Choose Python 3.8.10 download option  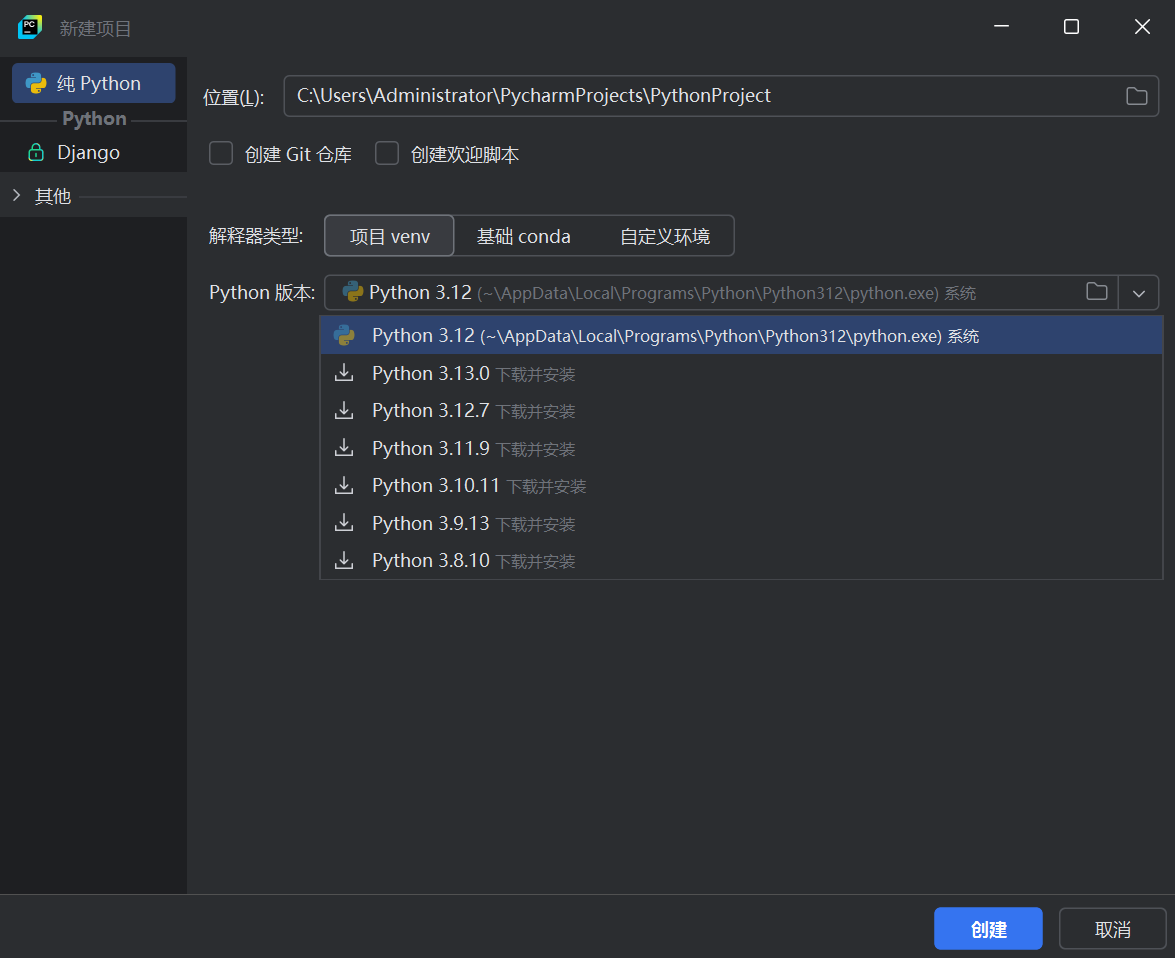tap(741, 561)
